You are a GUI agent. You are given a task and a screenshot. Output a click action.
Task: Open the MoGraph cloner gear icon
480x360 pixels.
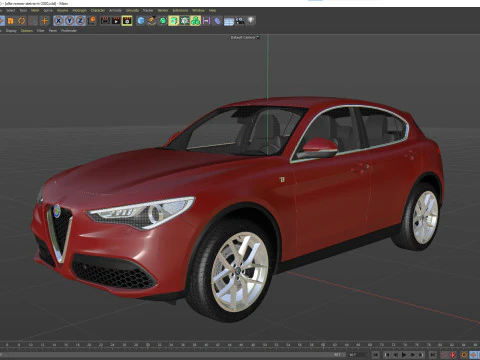pos(184,21)
